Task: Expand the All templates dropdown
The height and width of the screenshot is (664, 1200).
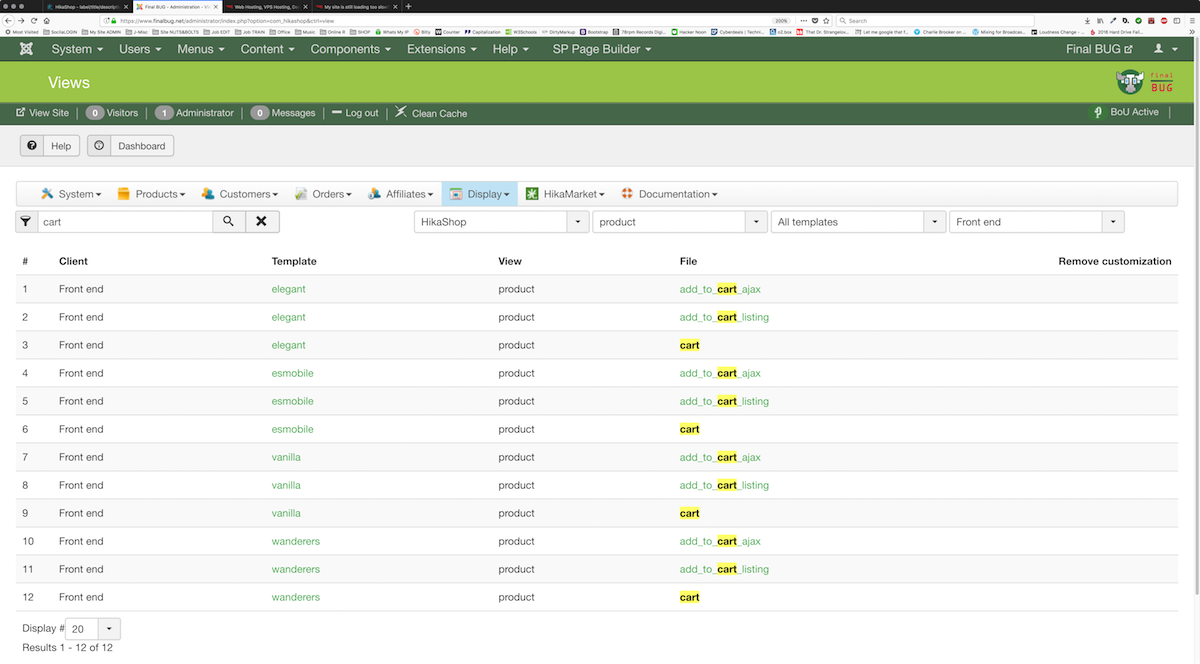Action: [859, 222]
